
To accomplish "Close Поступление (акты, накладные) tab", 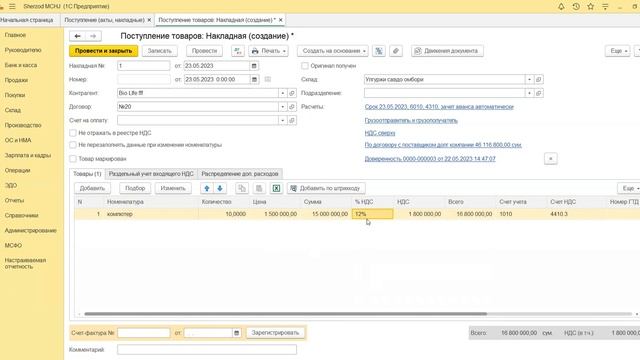I will 149,20.
